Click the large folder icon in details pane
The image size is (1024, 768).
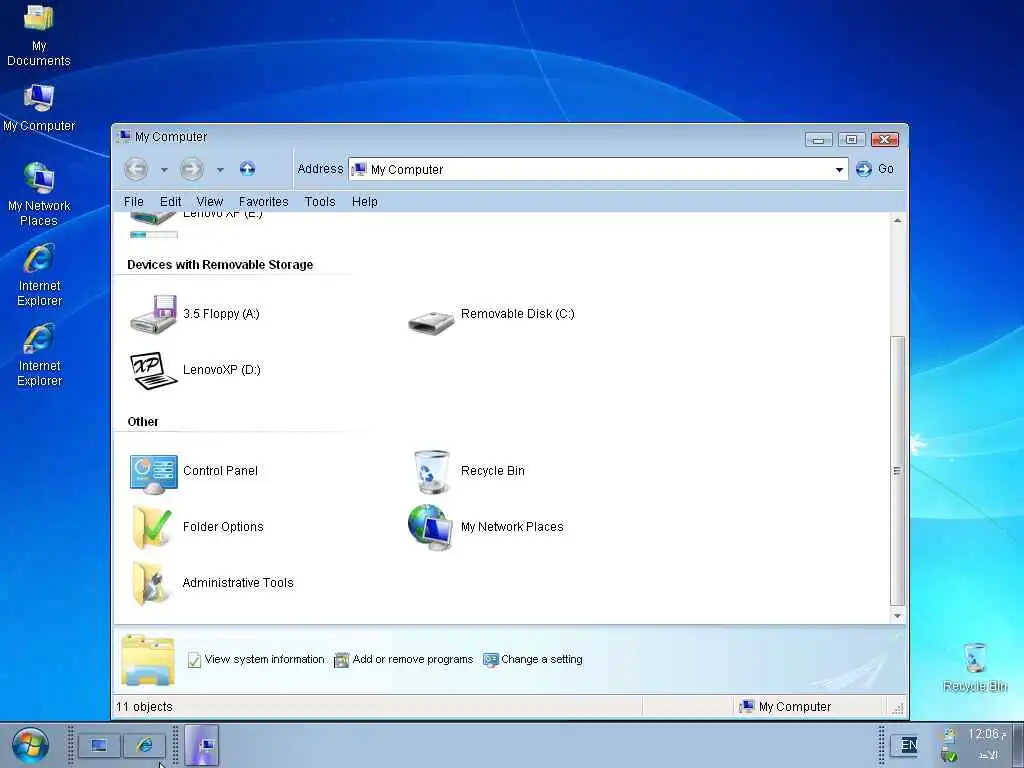click(148, 660)
